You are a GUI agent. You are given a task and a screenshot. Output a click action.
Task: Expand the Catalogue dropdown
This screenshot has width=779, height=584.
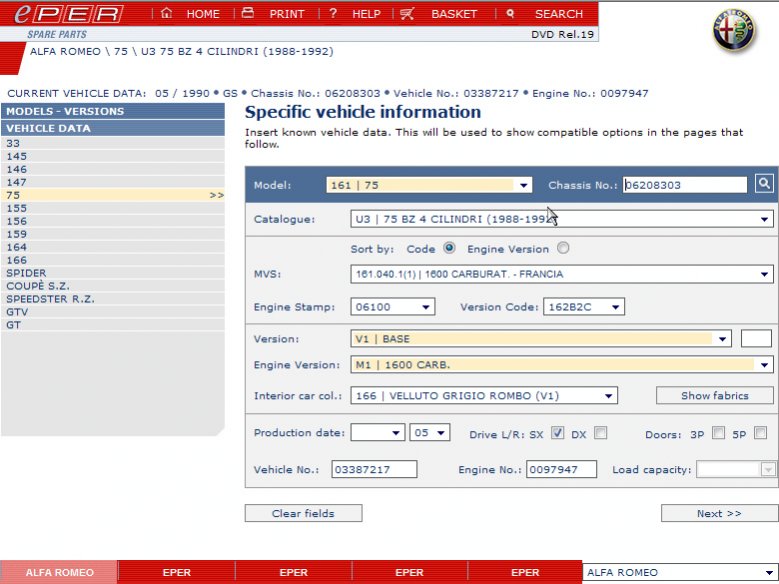pyautogui.click(x=765, y=219)
